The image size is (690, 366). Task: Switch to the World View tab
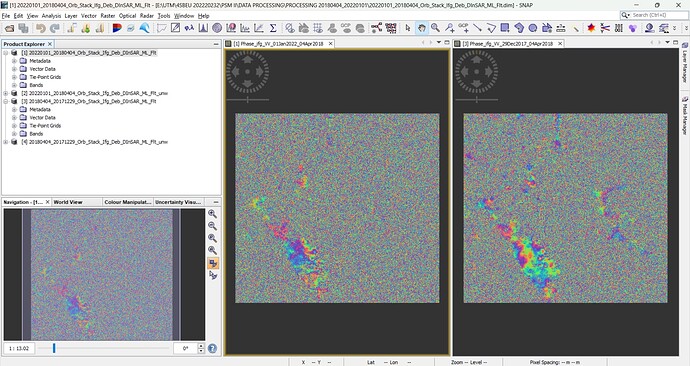coord(68,202)
